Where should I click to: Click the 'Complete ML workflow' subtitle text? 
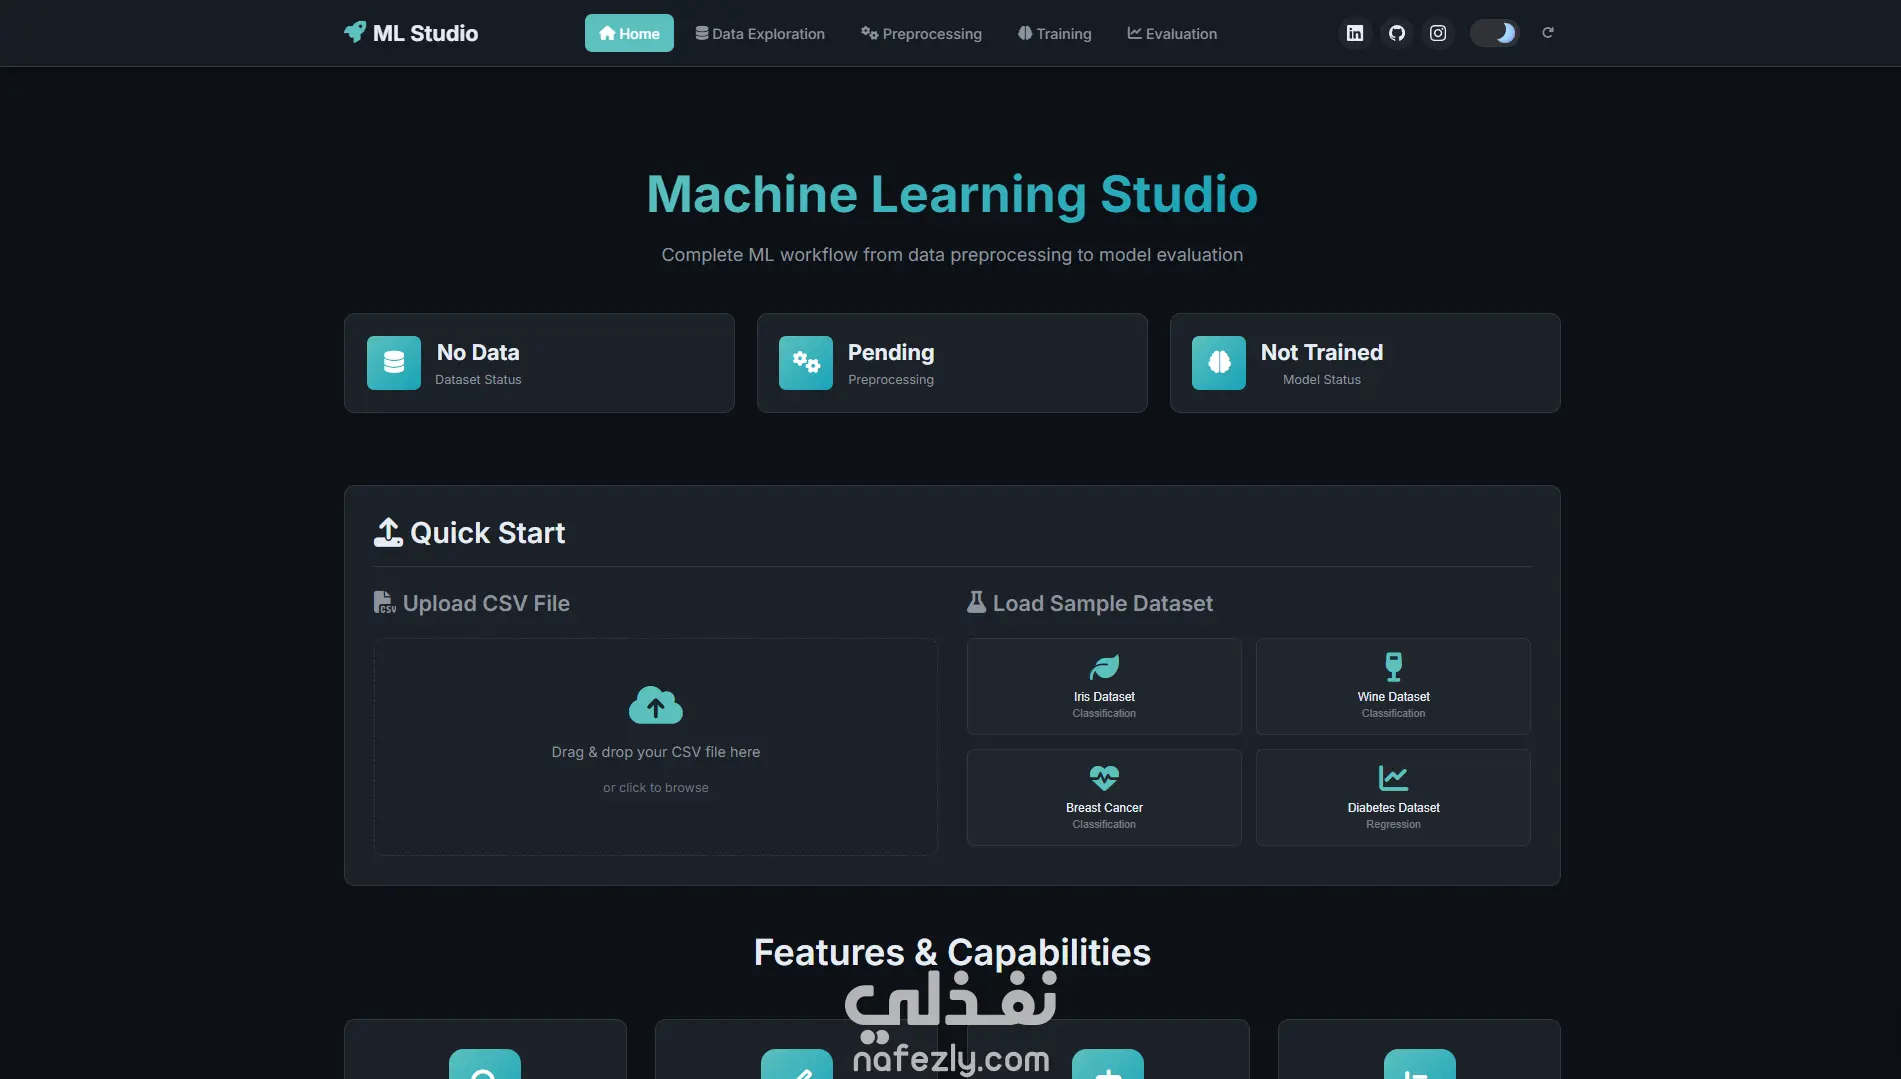pyautogui.click(x=952, y=255)
